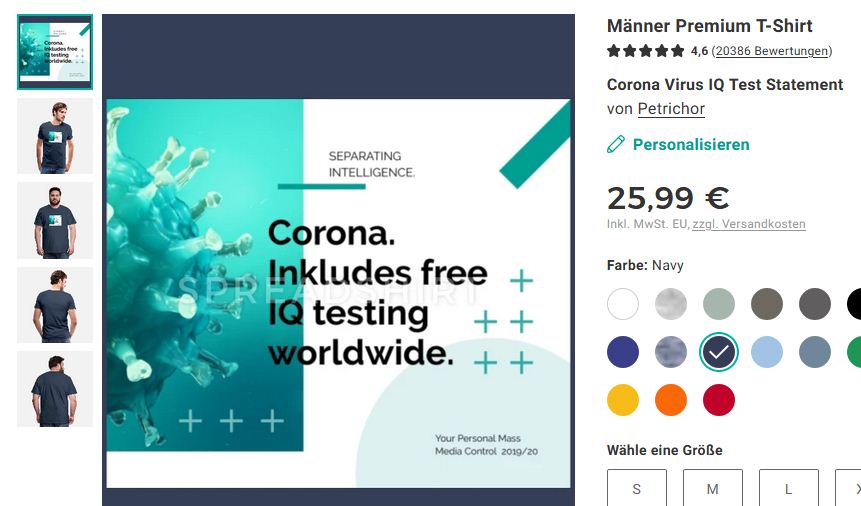Screen dimensions: 861x506
Task: Choose the royal blue color swatch
Action: coord(623,352)
